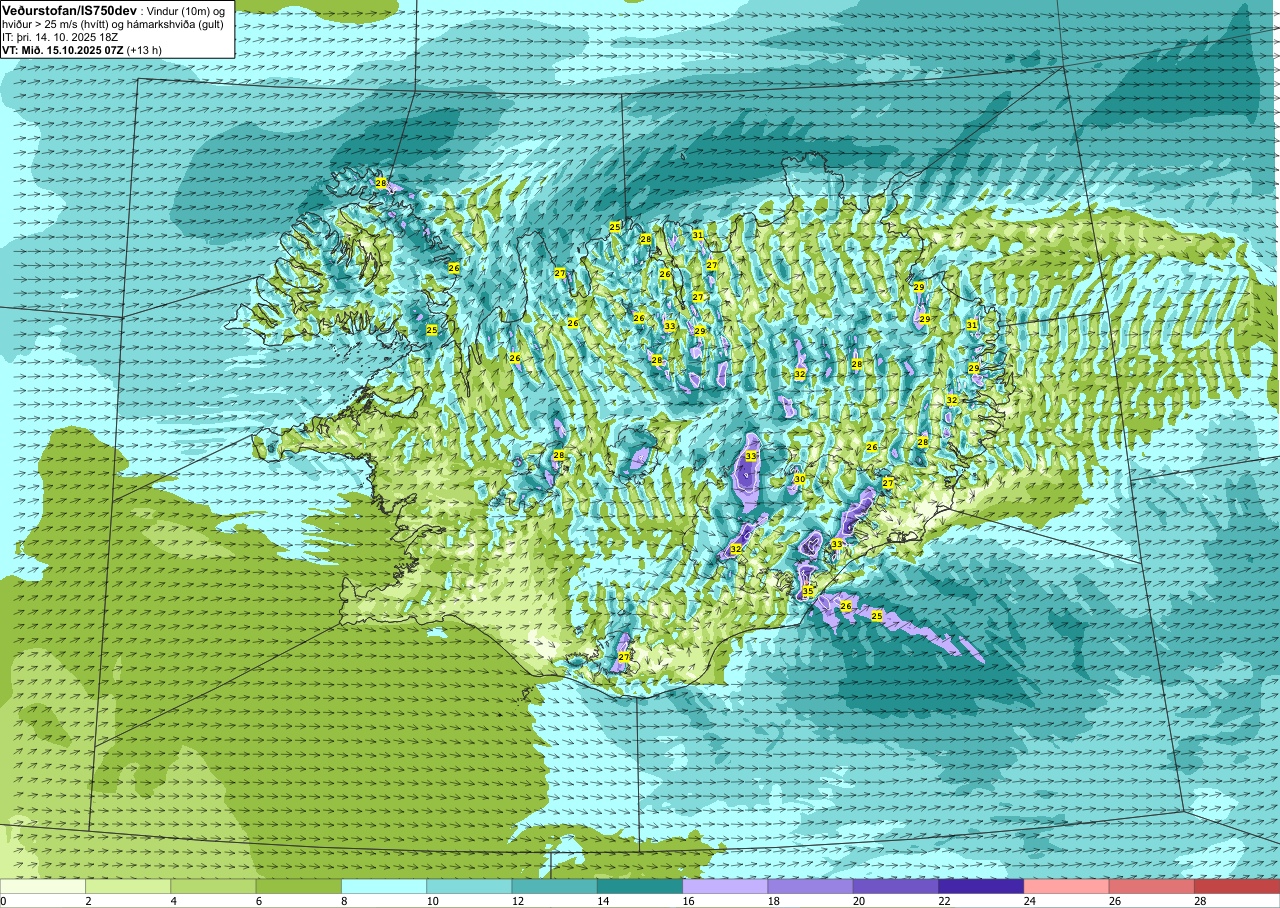Choose the 12–14 m/s teal legend swatch
The height and width of the screenshot is (908, 1280).
click(555, 886)
